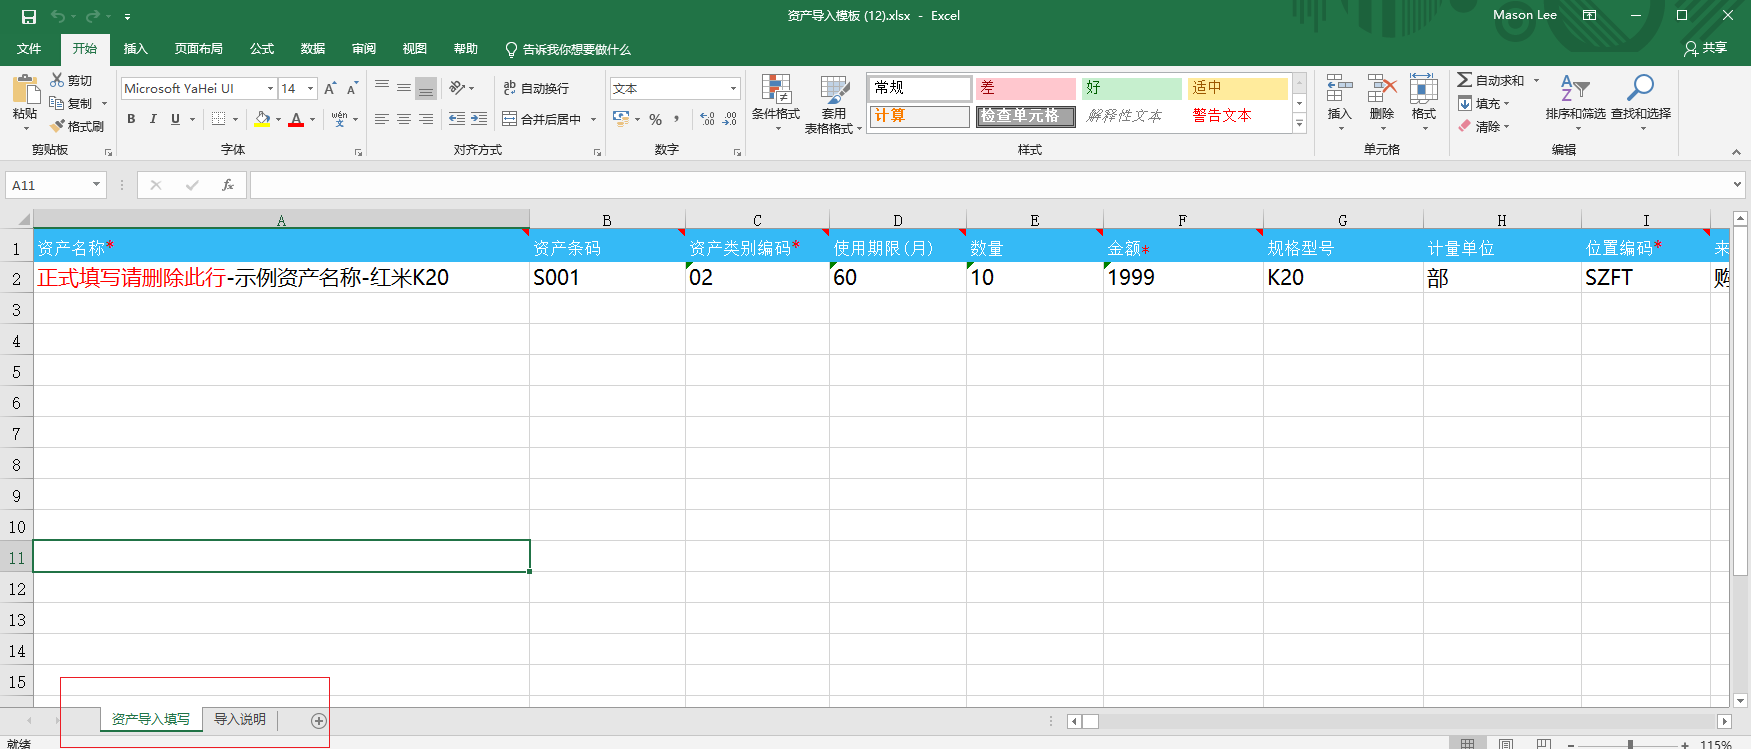The height and width of the screenshot is (749, 1751).
Task: Toggle center horizontal alignment
Action: point(404,119)
